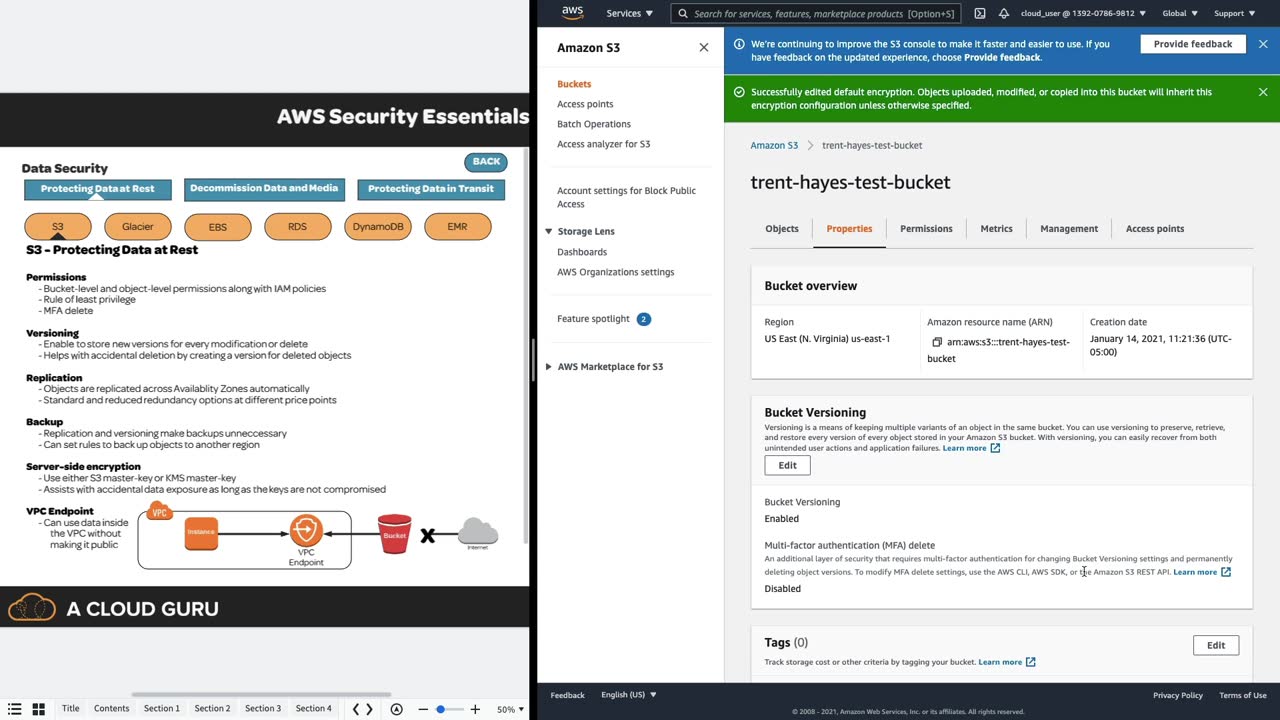Image resolution: width=1280 pixels, height=720 pixels.
Task: Switch to the Permissions tab
Action: point(926,229)
